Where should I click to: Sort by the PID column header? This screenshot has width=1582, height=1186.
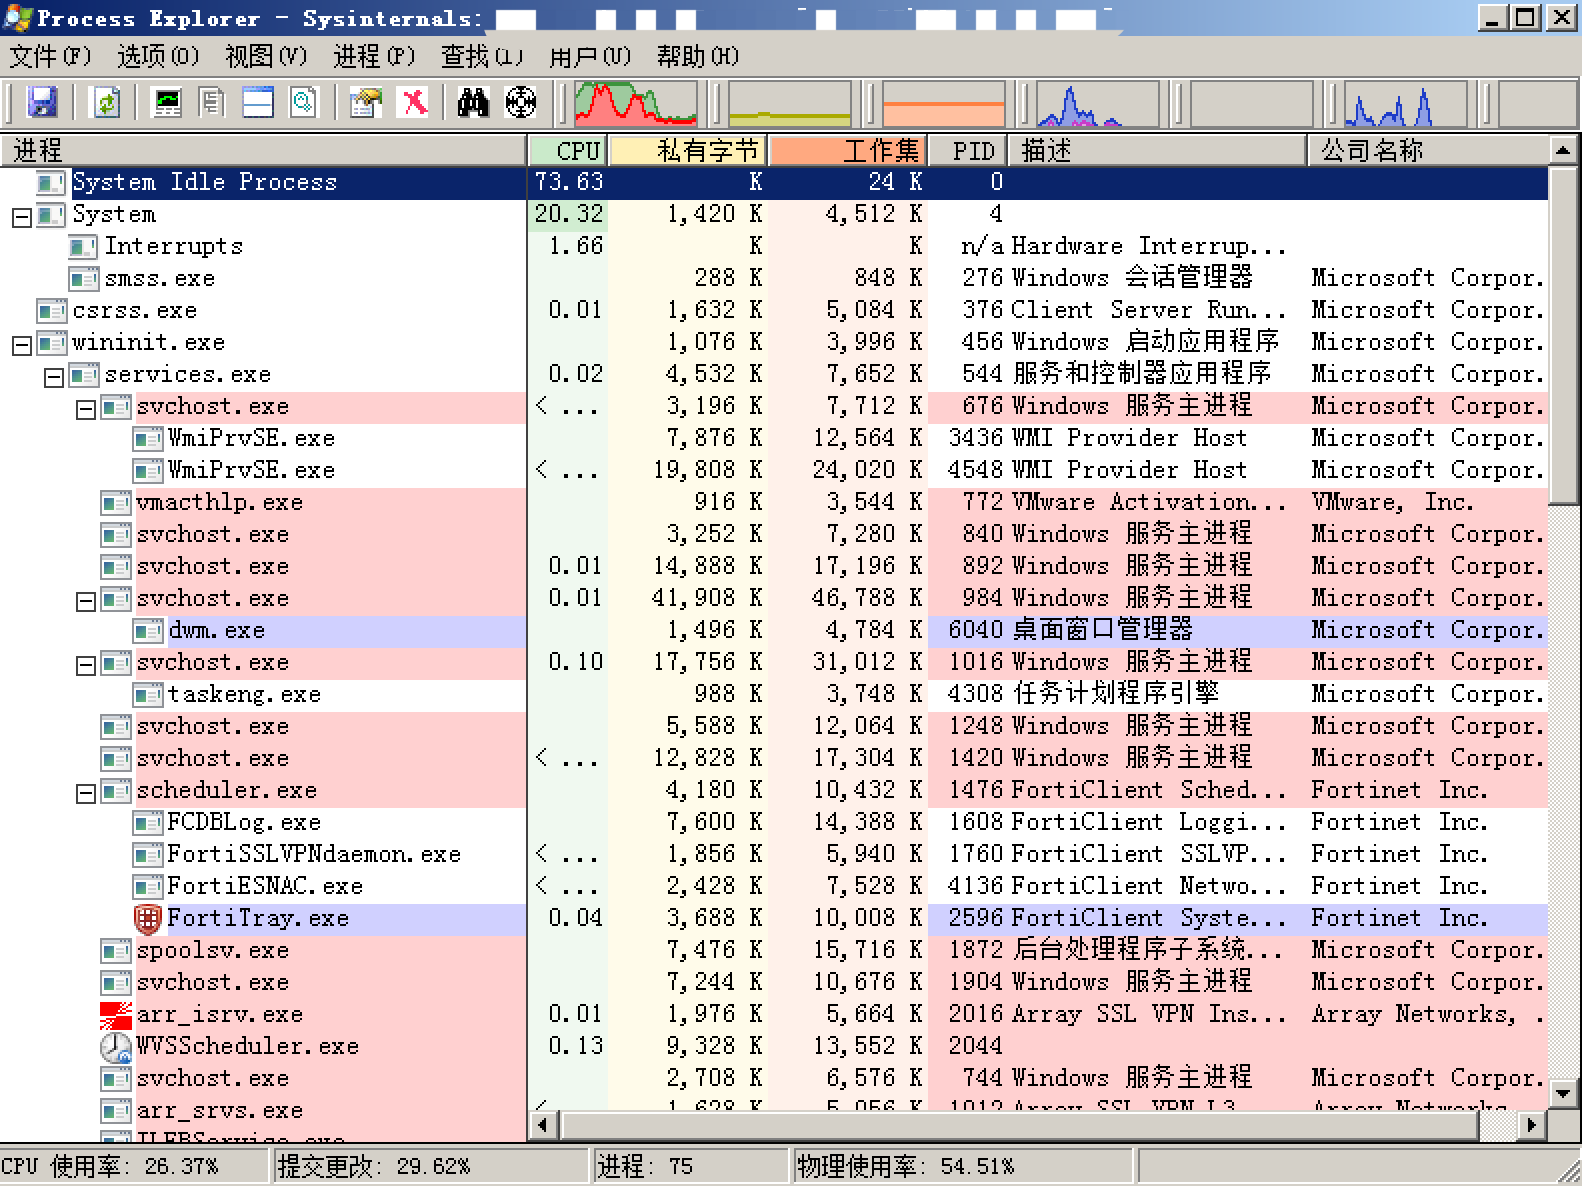click(x=968, y=151)
